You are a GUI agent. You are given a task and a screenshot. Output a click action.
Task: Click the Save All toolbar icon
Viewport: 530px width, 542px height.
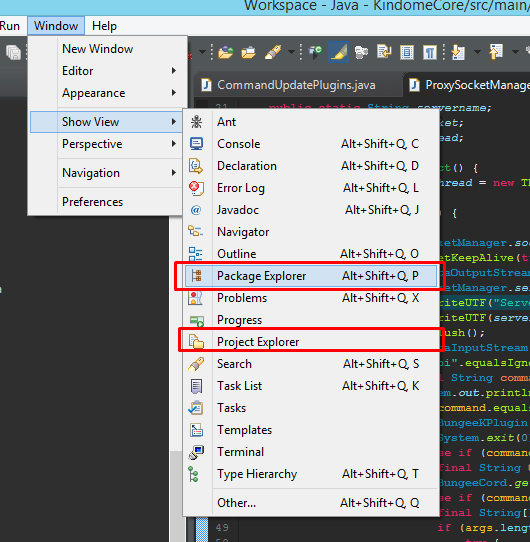tap(13, 53)
